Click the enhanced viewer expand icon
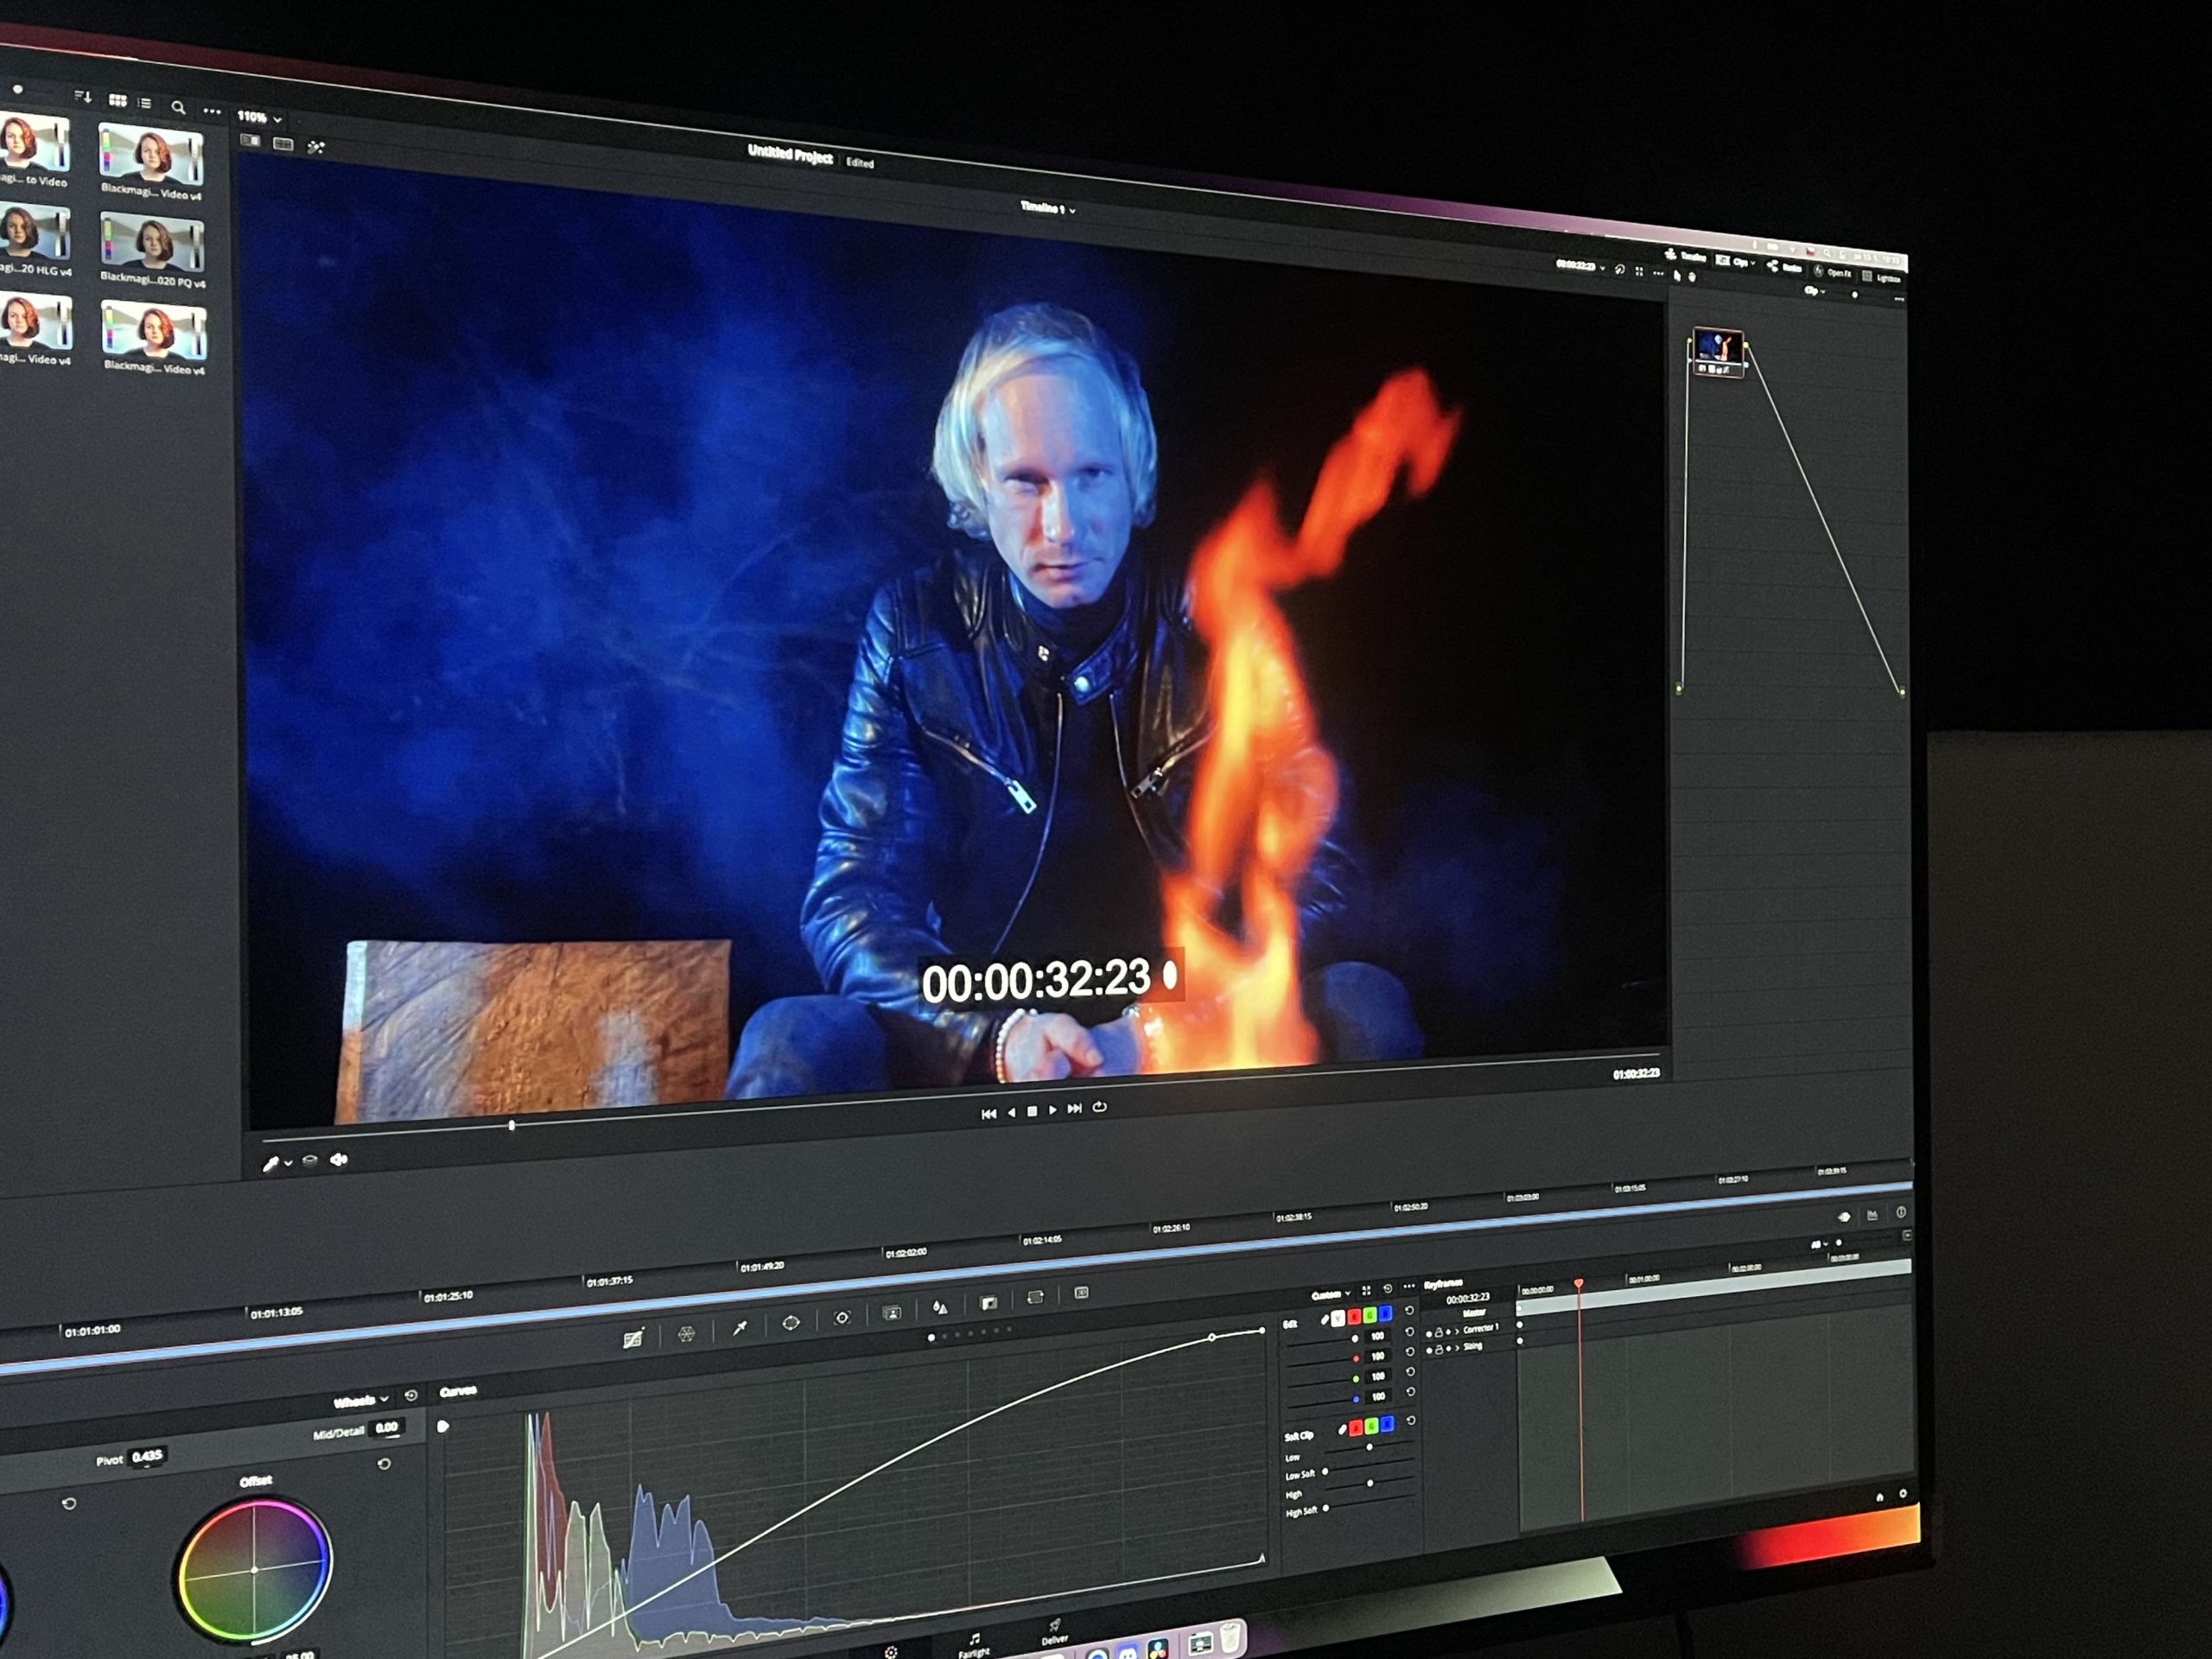Image resolution: width=2212 pixels, height=1659 pixels. [1639, 271]
